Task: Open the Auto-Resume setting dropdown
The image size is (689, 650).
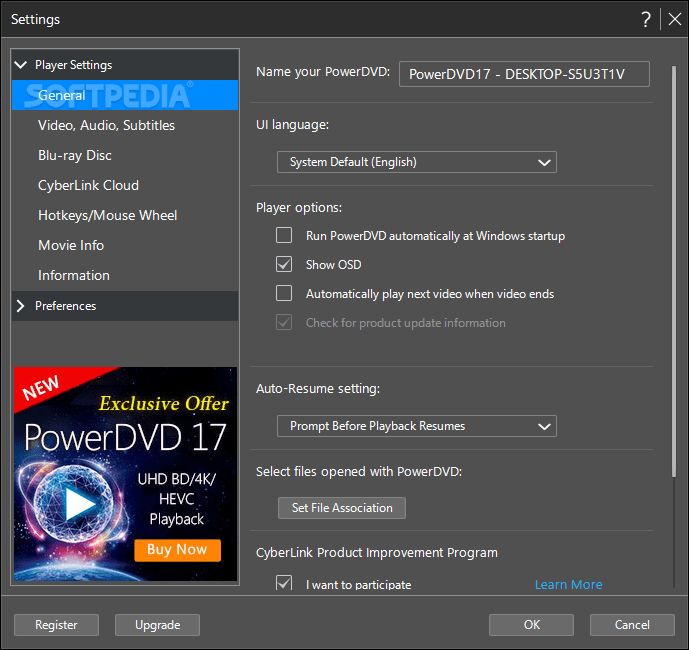Action: click(417, 426)
